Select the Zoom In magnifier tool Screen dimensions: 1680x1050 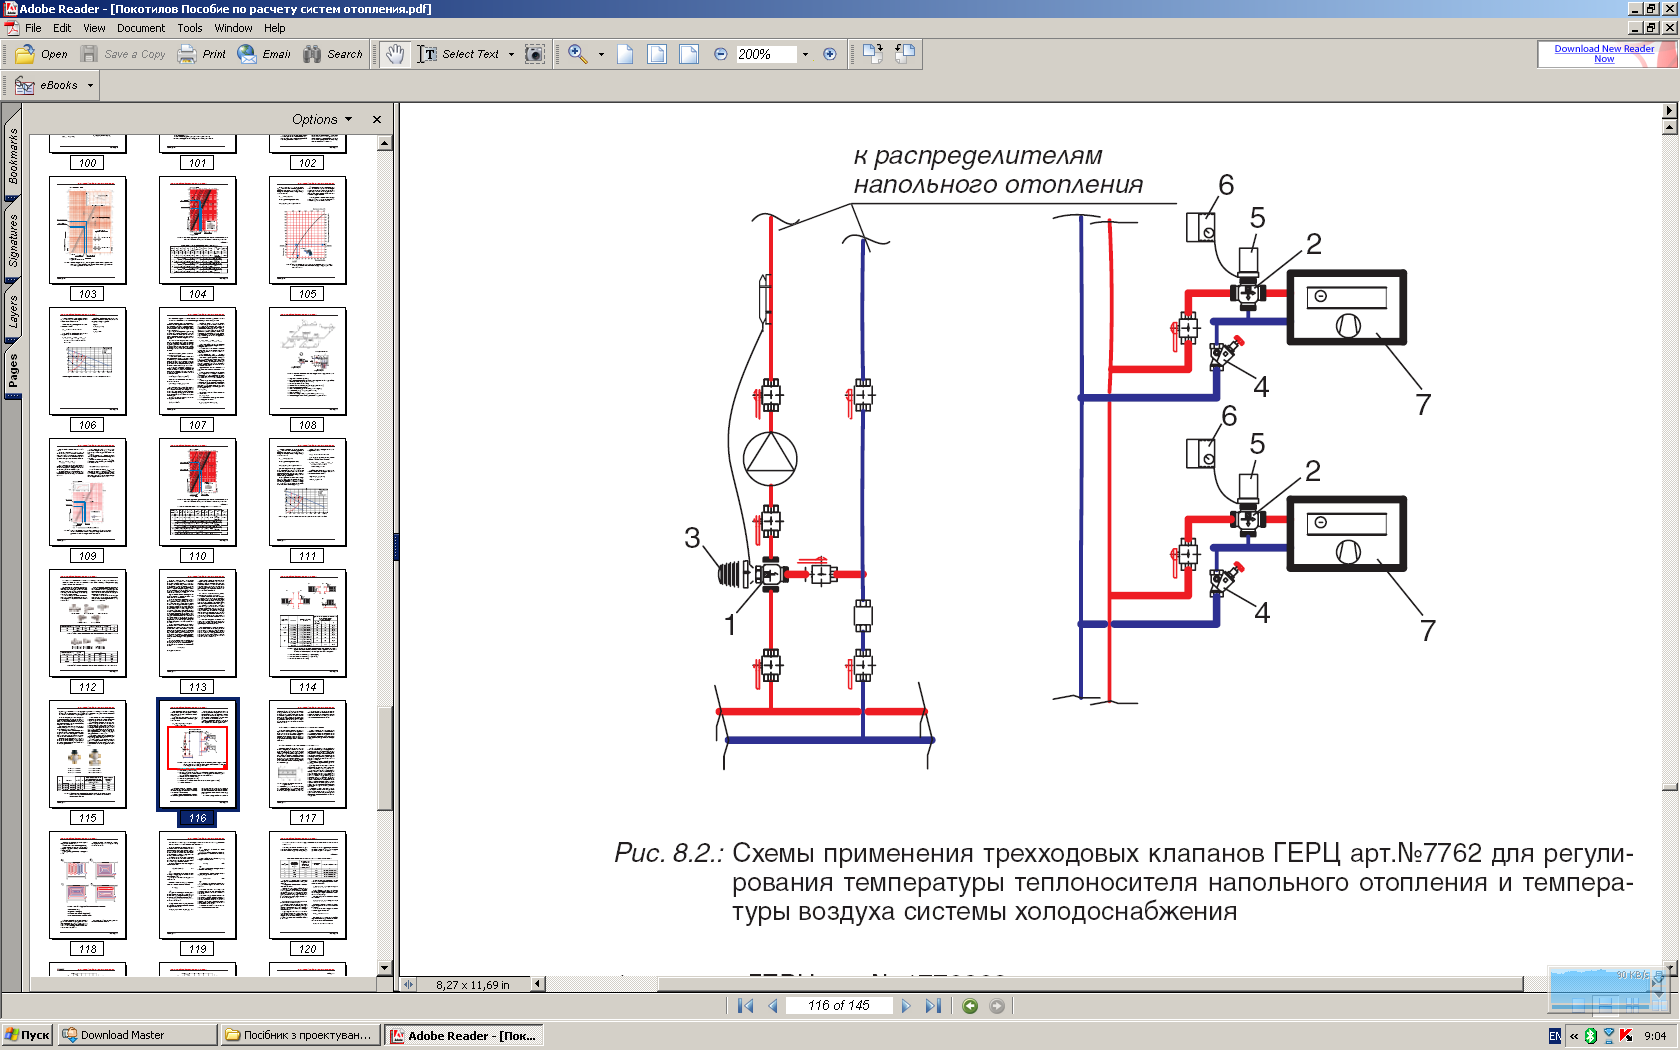coord(578,54)
